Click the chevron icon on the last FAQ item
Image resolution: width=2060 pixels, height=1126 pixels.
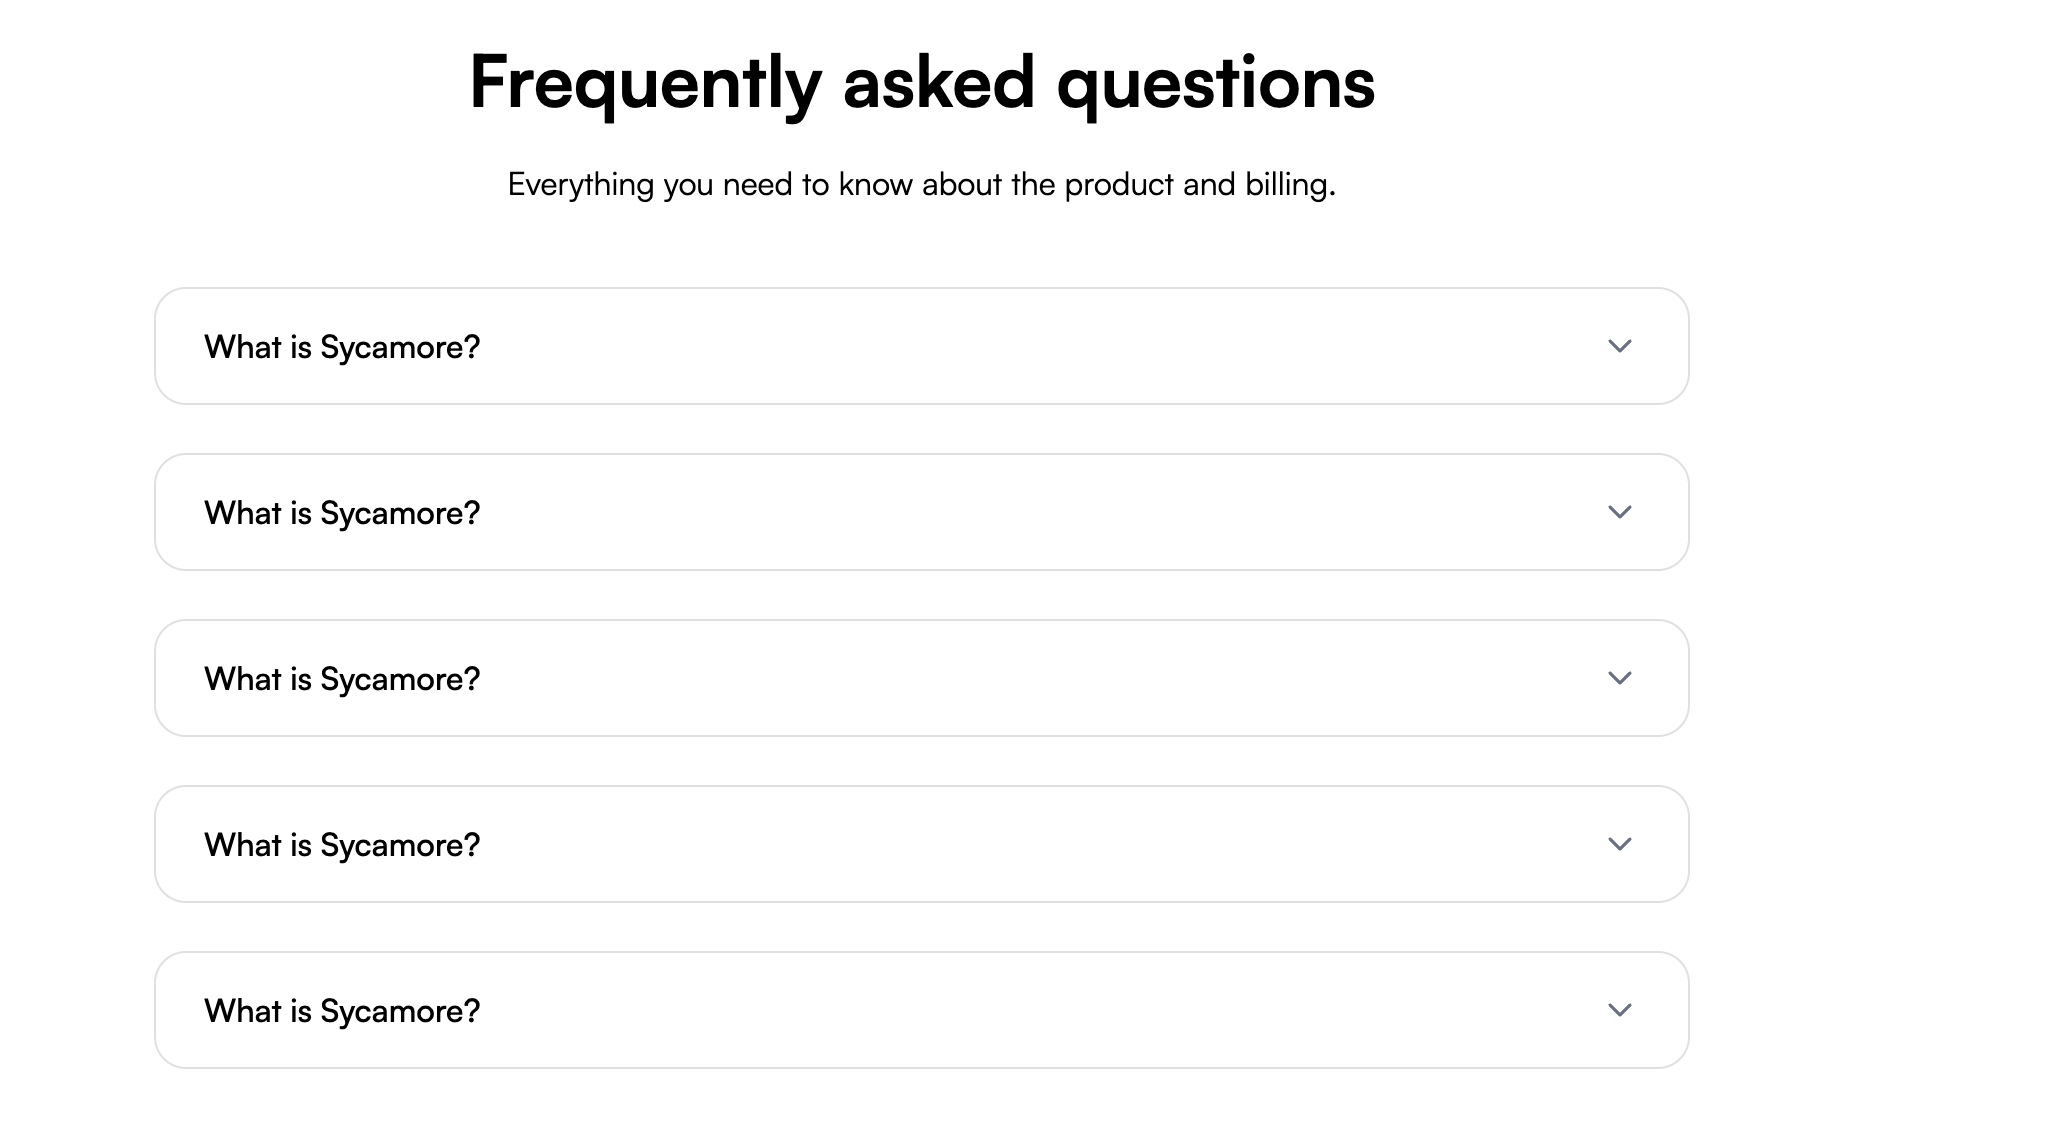click(1619, 1010)
